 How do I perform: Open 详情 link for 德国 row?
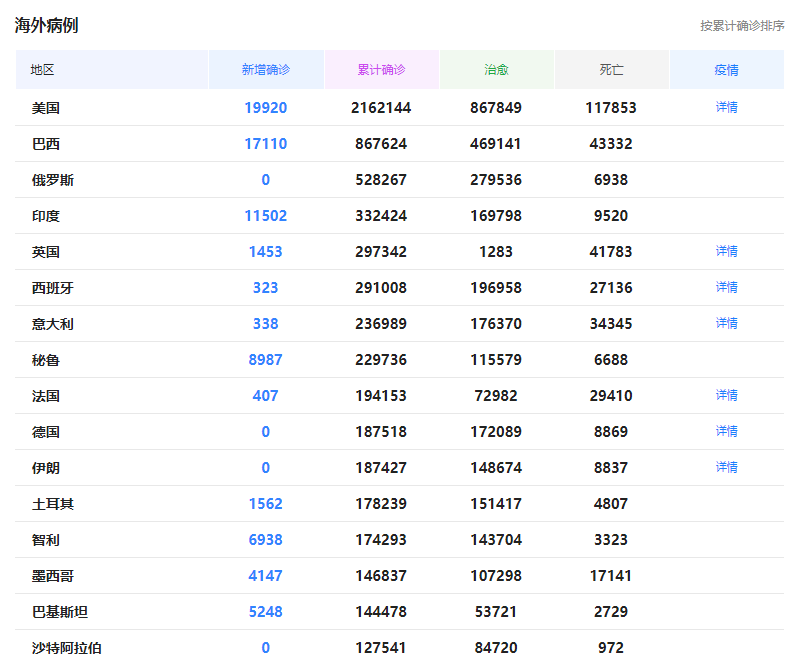coord(726,431)
